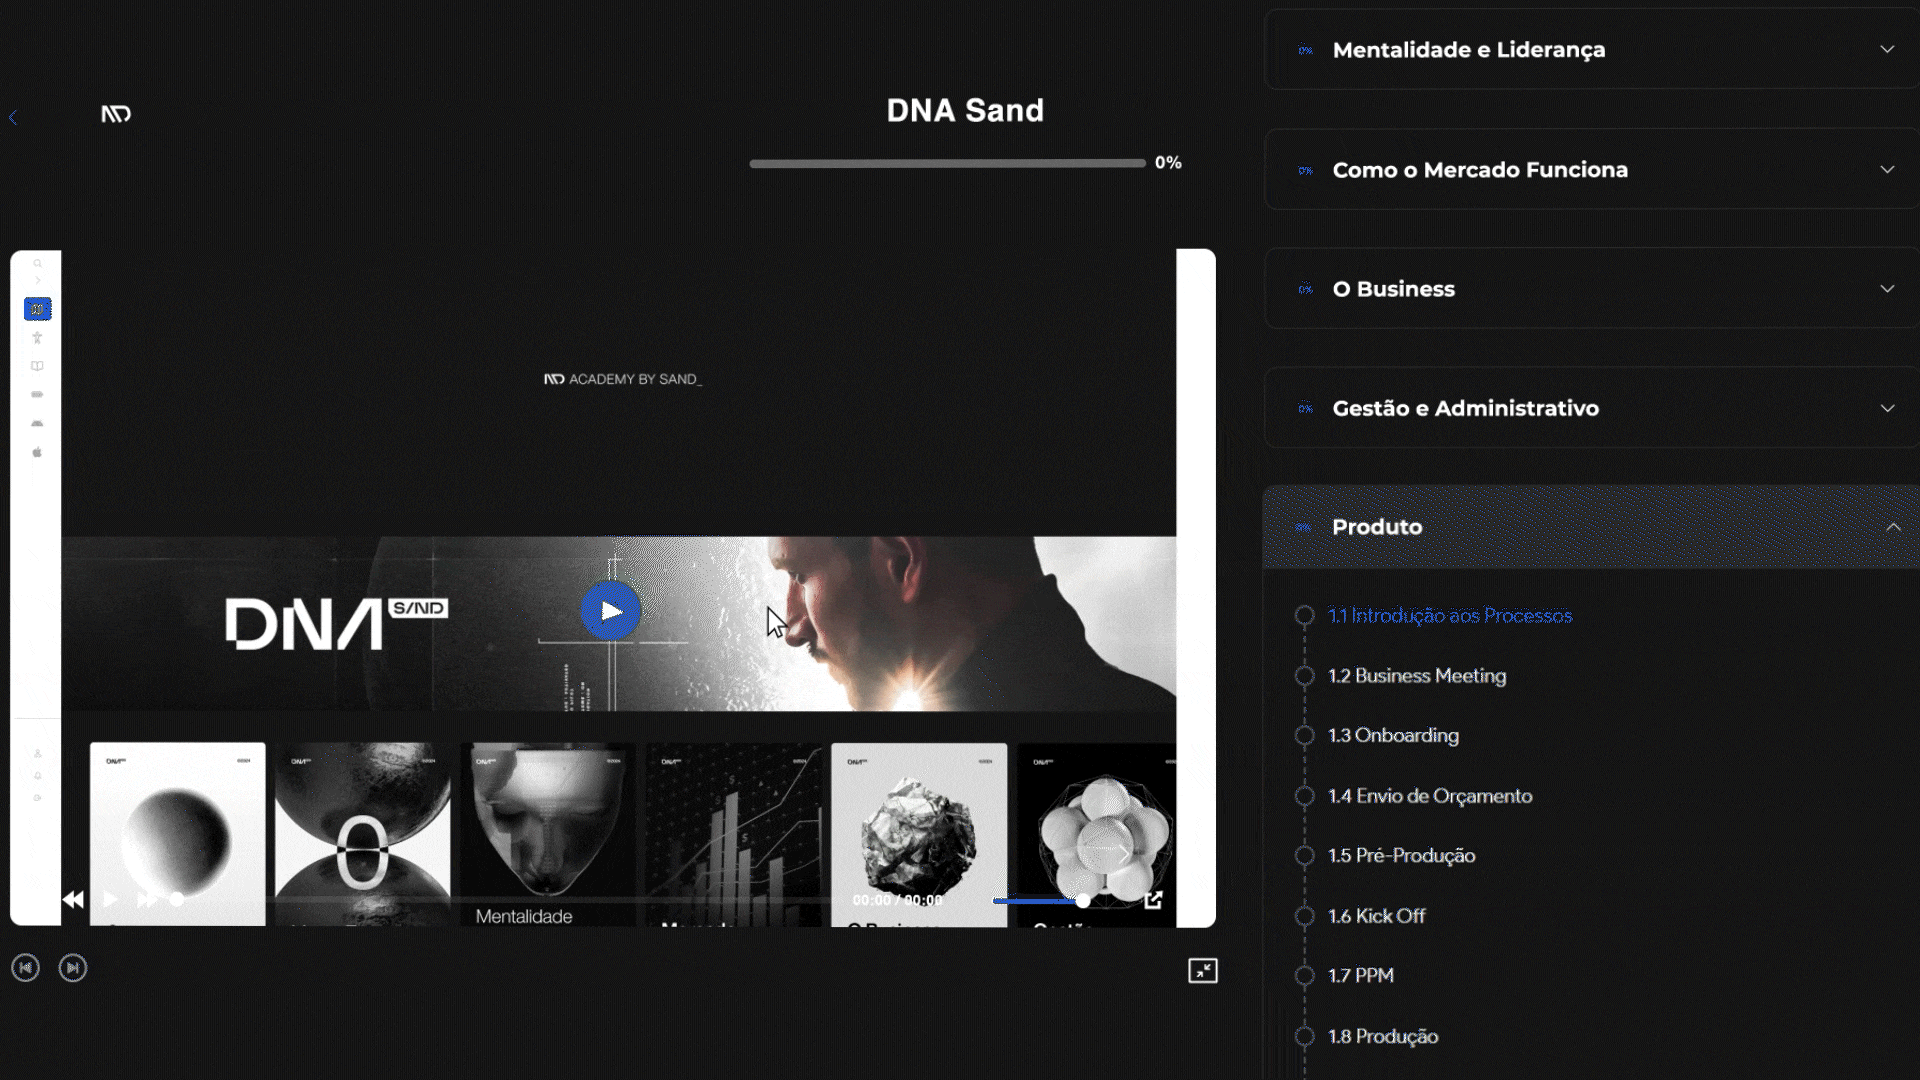Screen dimensions: 1920x1080
Task: Click the ND logo in header
Action: coord(116,114)
